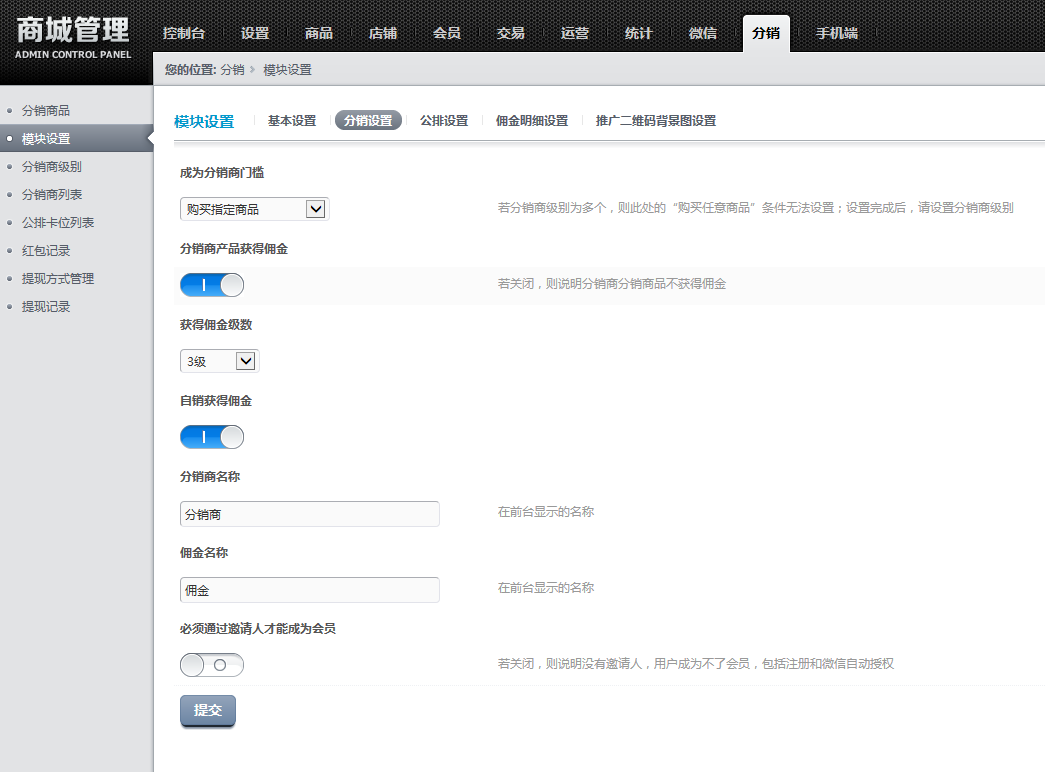This screenshot has width=1045, height=772.
Task: Open 推广二维码背景图设置 tab
Action: coord(655,121)
